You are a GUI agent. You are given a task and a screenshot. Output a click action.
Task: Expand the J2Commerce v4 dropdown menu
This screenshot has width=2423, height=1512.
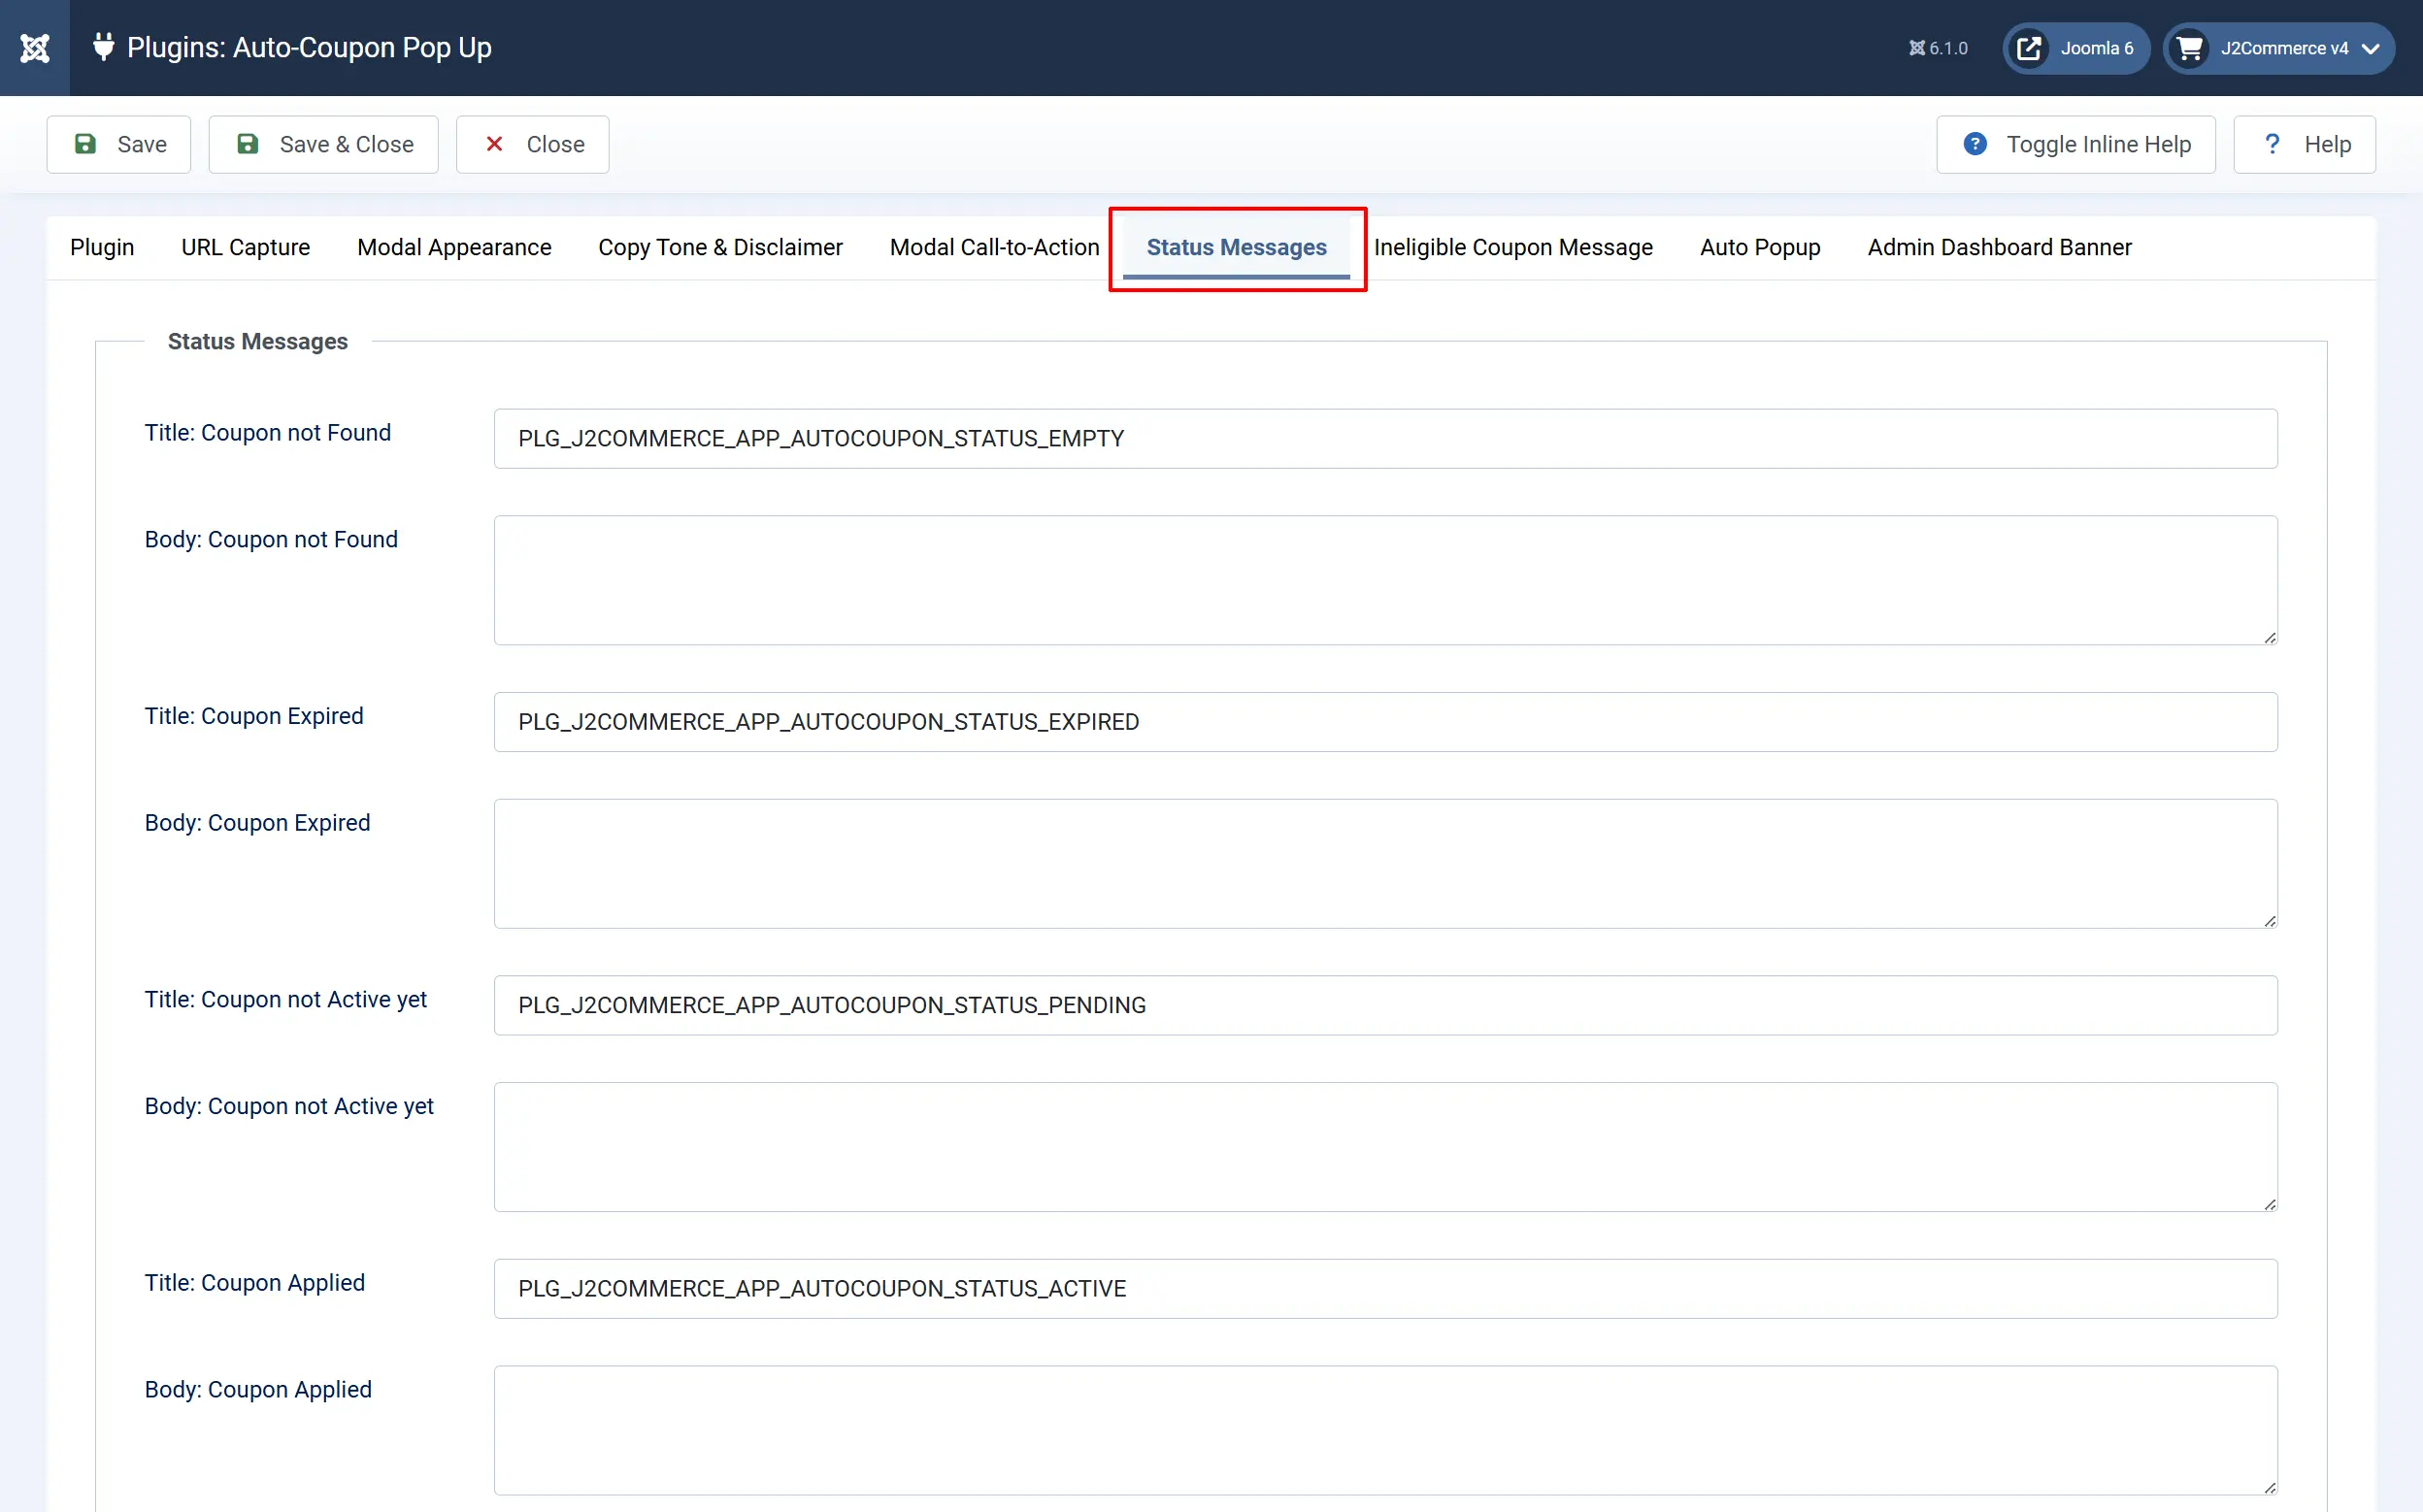coord(2279,48)
